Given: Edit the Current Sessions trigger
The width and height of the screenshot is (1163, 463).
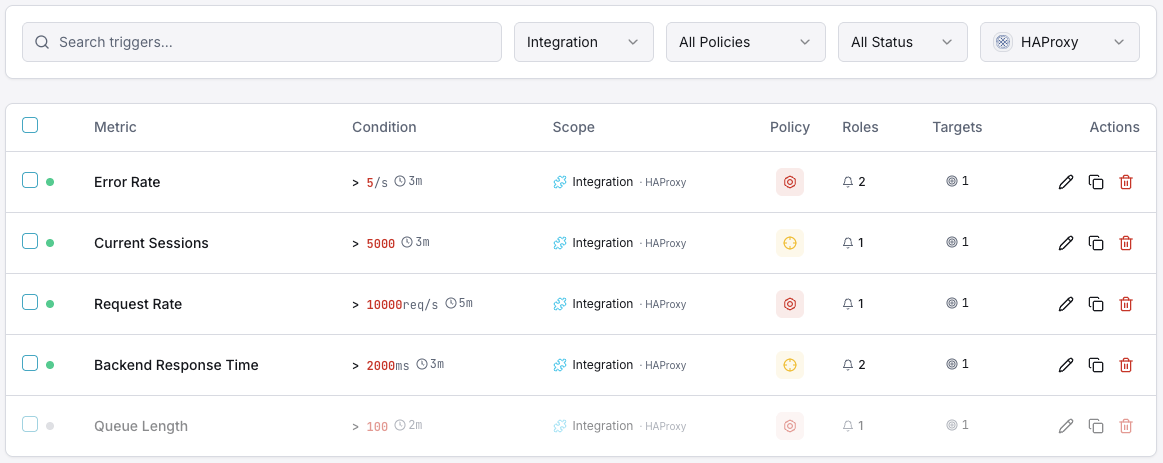Looking at the screenshot, I should (x=1066, y=243).
